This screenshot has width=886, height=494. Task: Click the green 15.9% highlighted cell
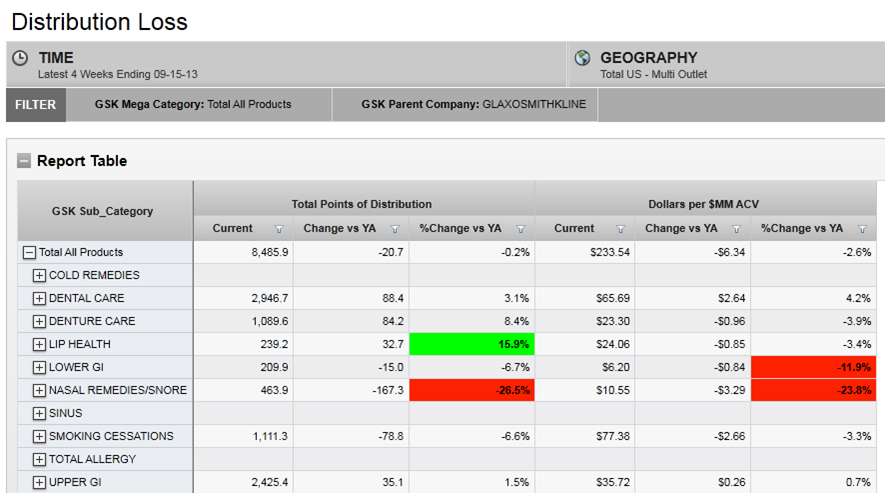472,344
